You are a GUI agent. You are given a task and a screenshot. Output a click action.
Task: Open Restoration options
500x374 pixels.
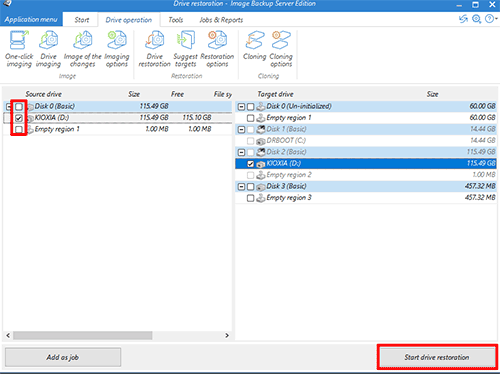[217, 49]
